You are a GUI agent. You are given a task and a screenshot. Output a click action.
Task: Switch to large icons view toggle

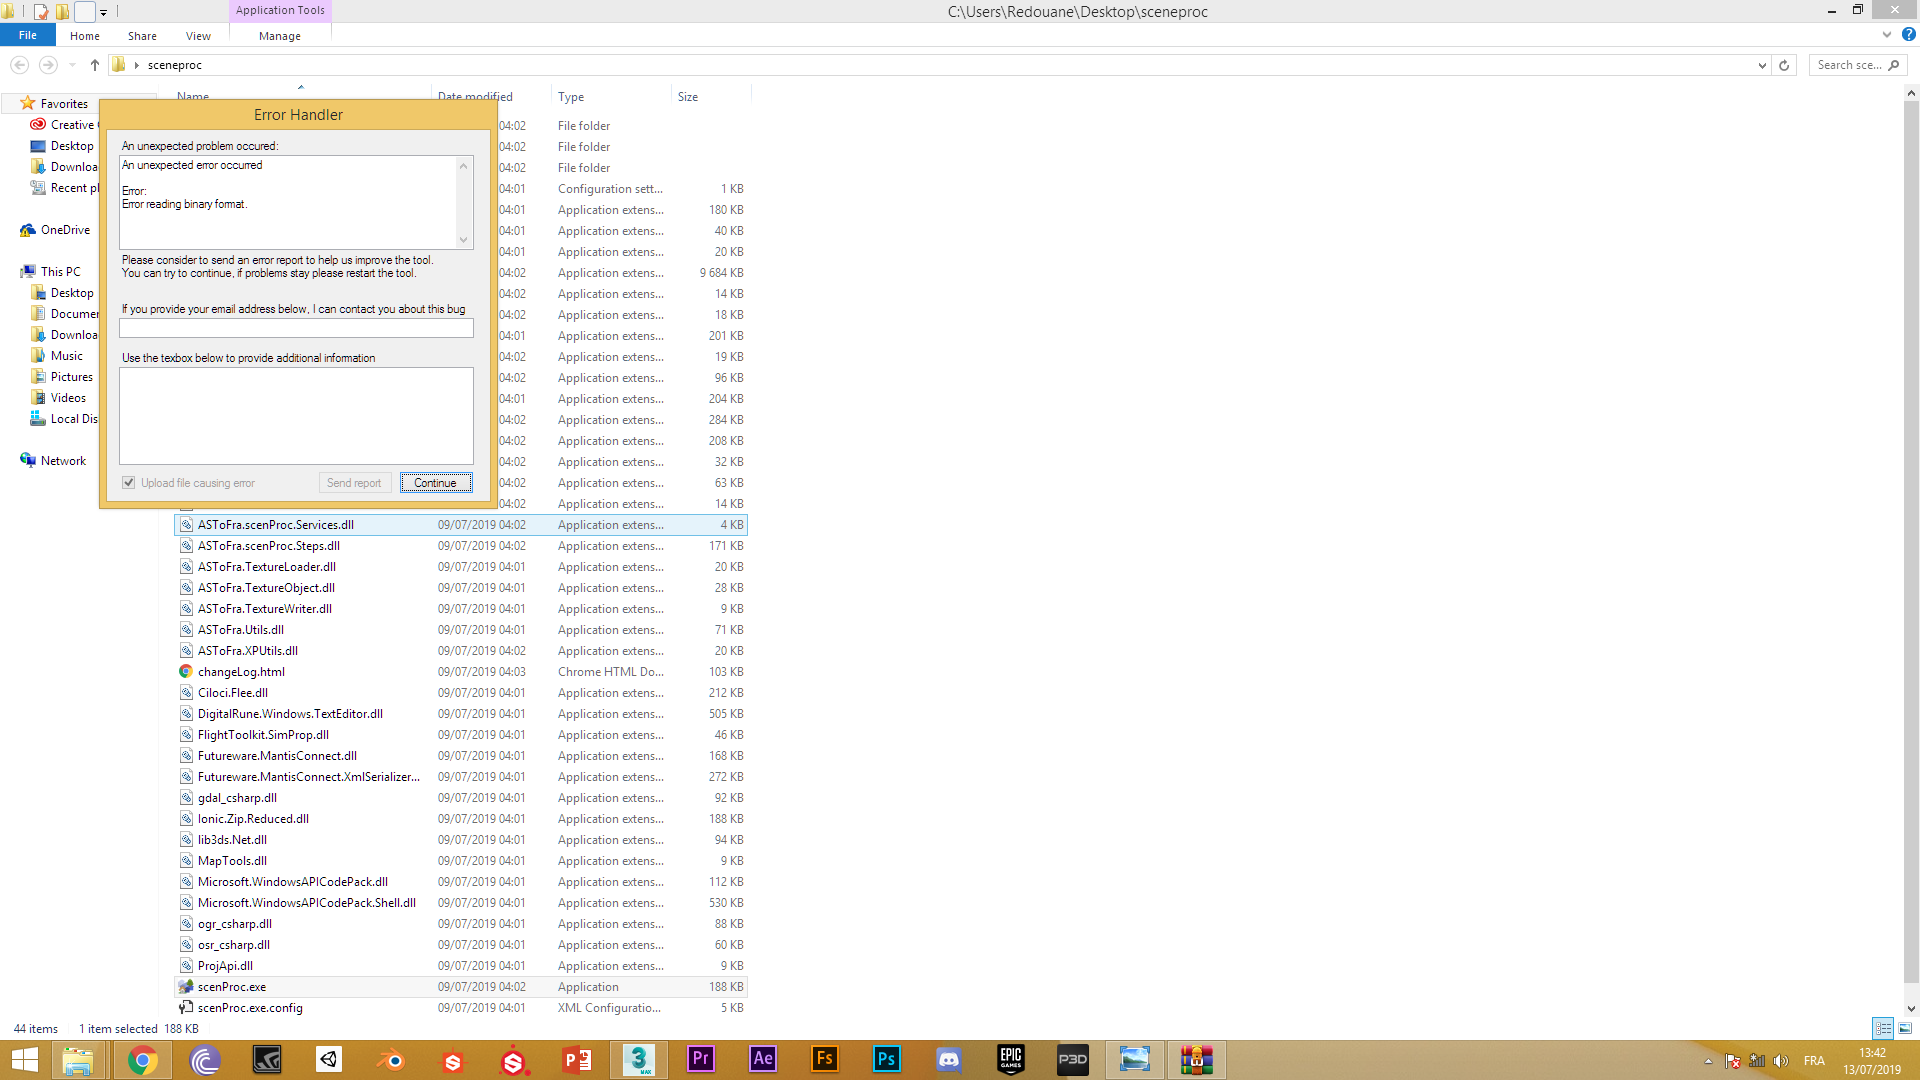pos(1905,1028)
